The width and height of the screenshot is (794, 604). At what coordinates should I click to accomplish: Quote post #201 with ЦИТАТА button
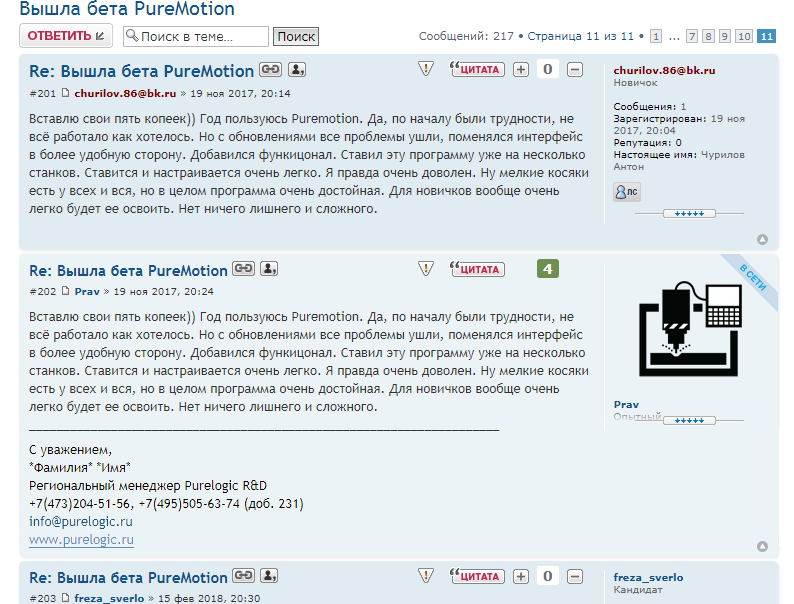tap(477, 69)
